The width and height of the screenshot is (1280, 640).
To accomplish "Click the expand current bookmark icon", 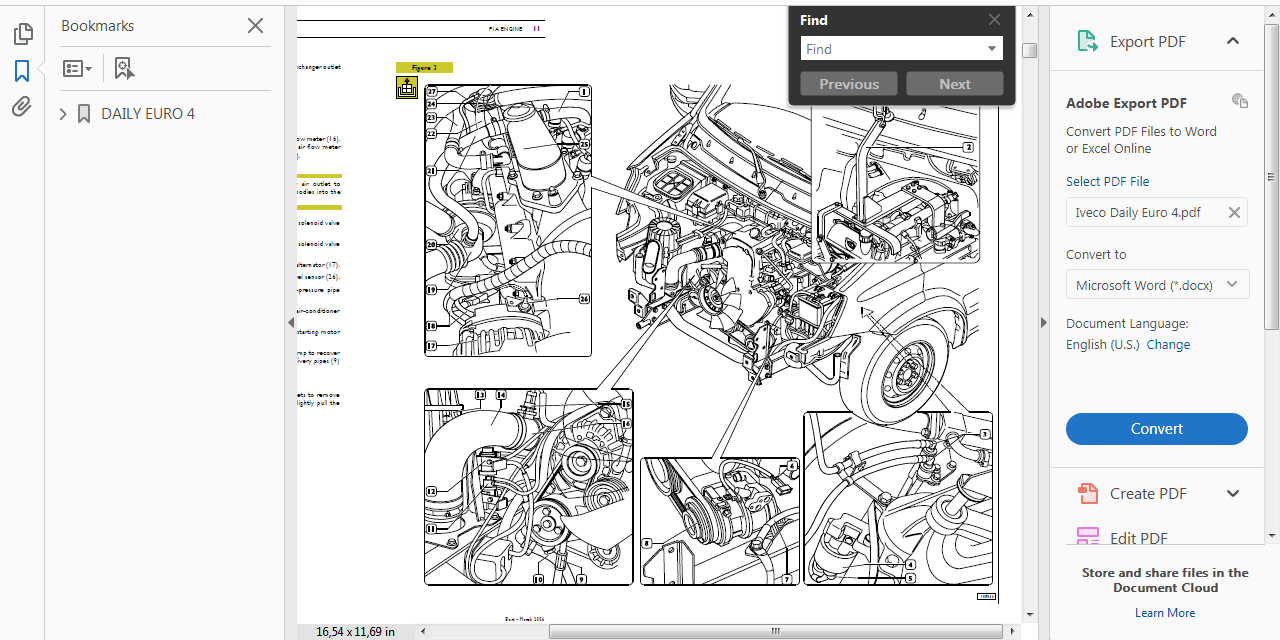I will 123,68.
